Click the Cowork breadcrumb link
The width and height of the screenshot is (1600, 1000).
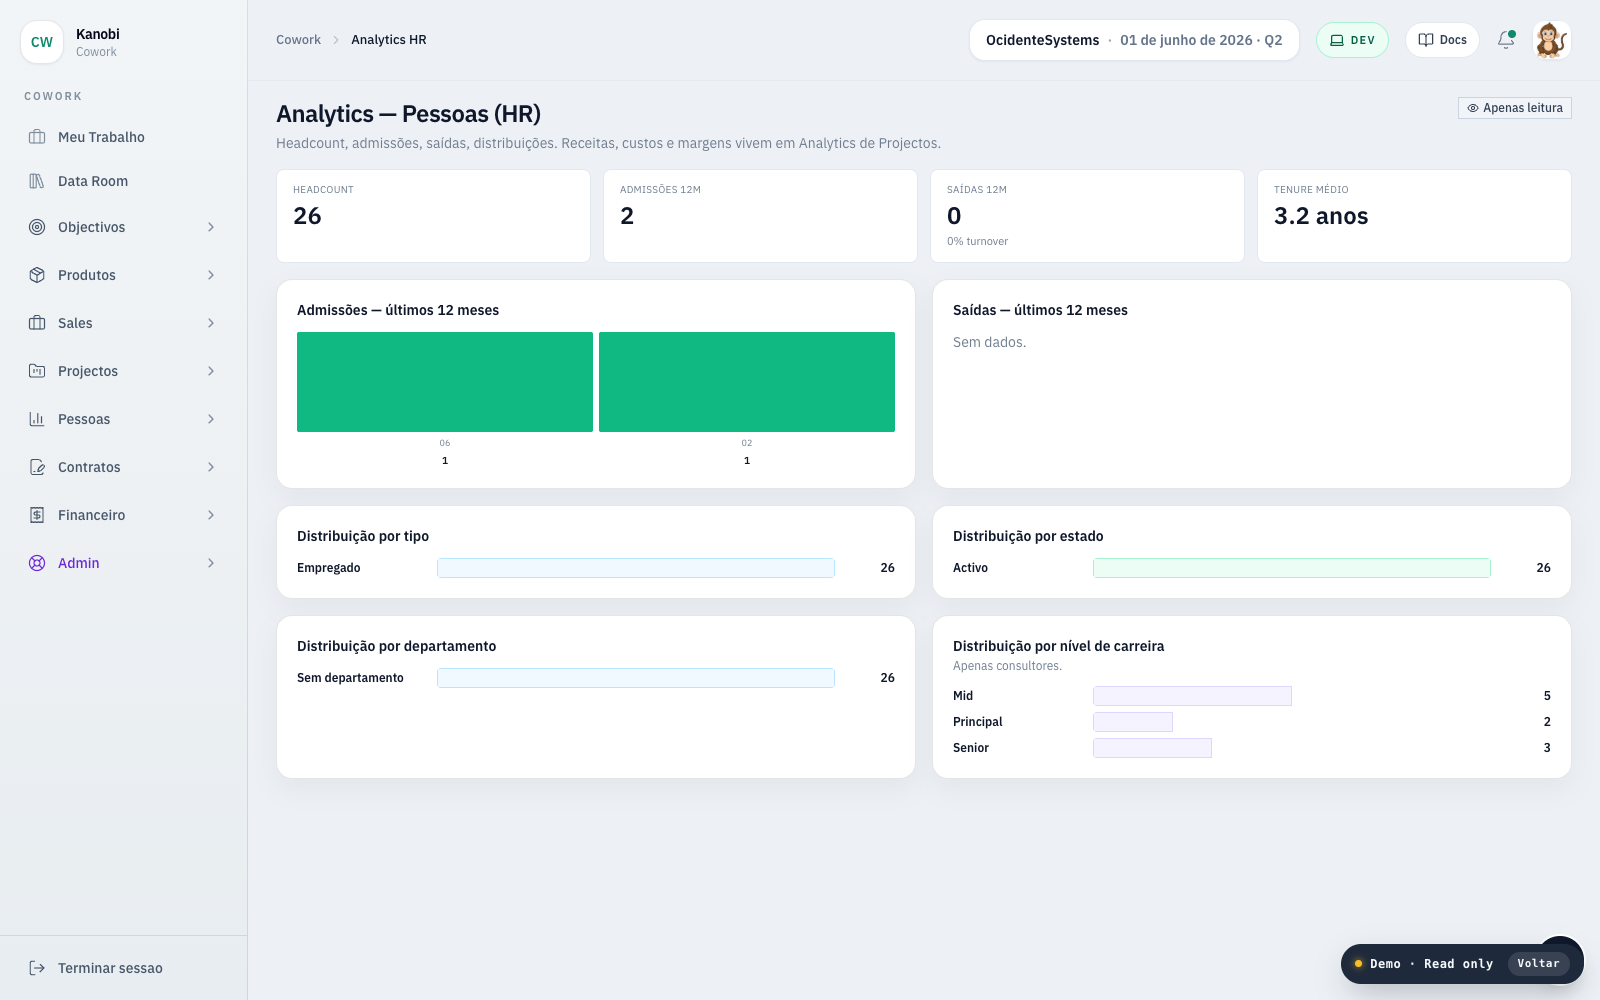coord(298,40)
